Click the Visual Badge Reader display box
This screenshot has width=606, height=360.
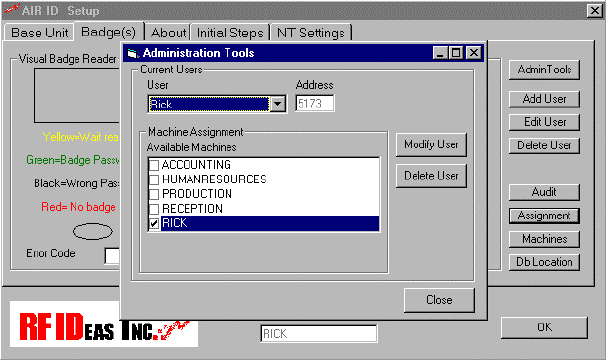coord(77,96)
